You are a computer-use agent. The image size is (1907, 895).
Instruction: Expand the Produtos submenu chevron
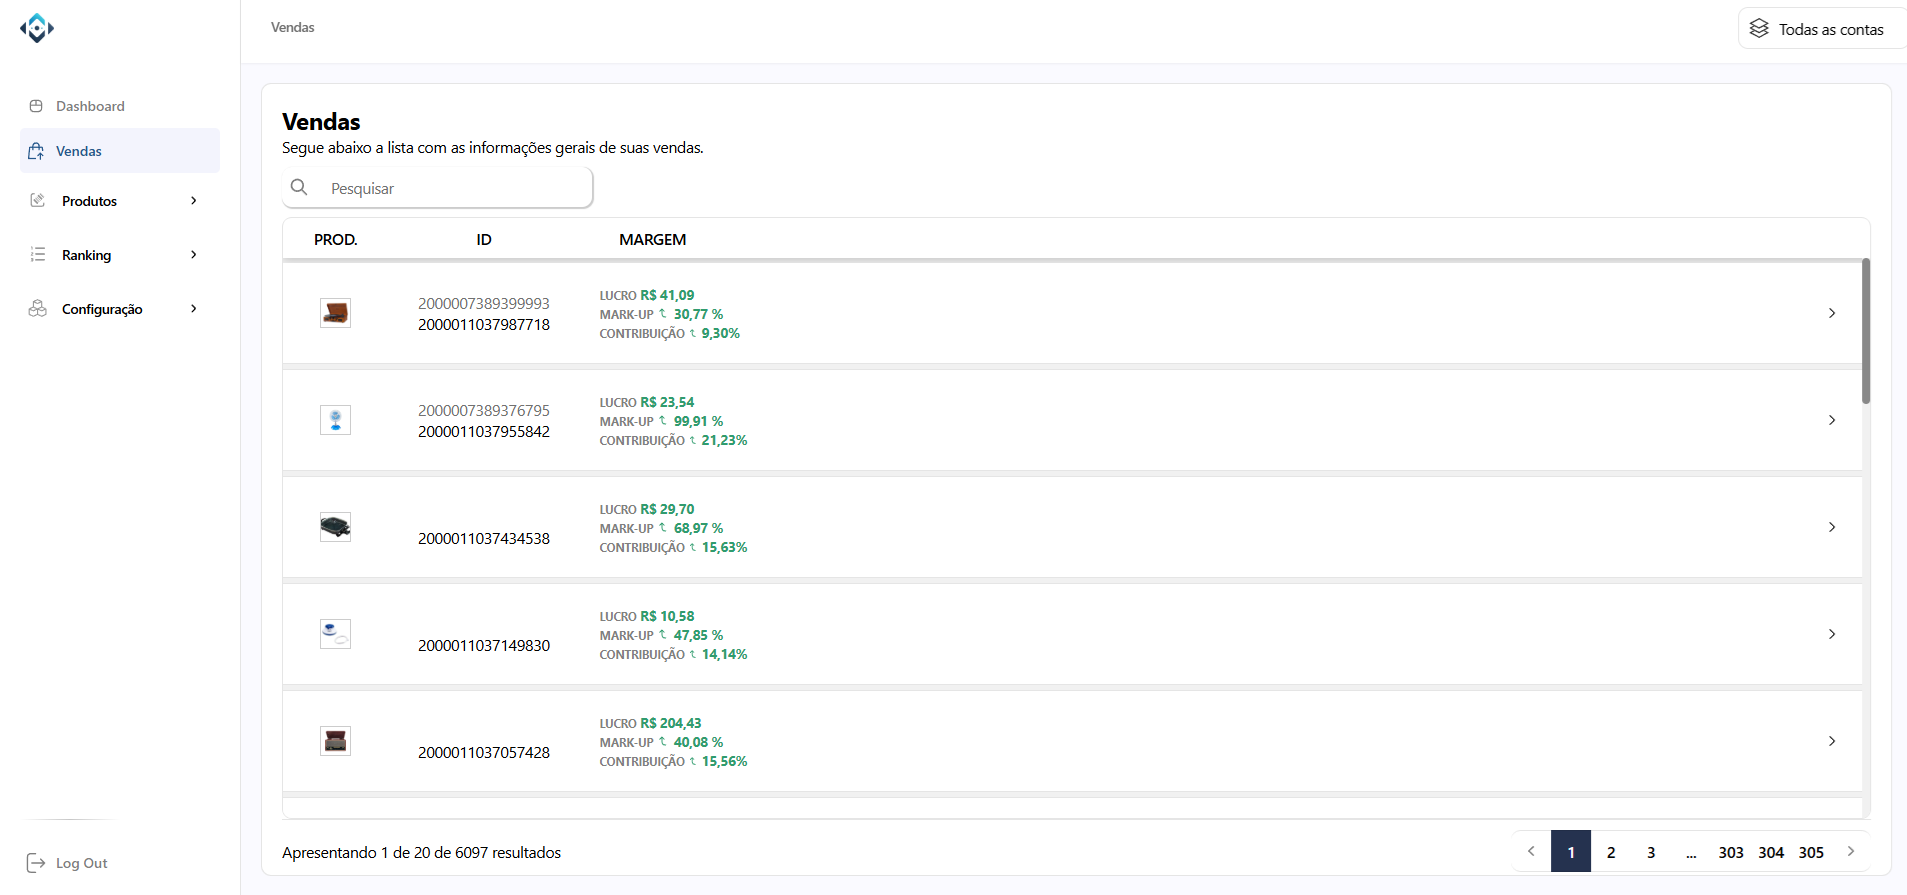pos(194,201)
